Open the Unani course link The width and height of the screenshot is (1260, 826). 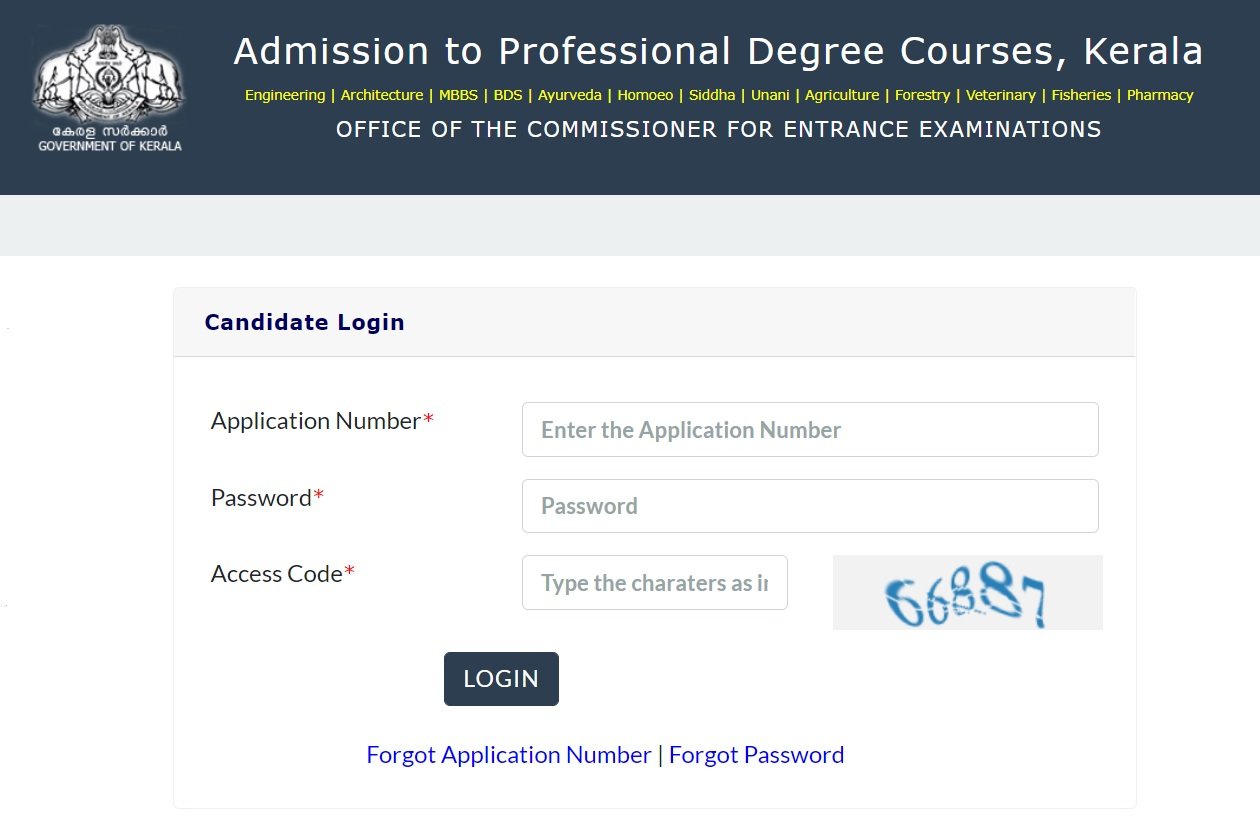[x=770, y=95]
